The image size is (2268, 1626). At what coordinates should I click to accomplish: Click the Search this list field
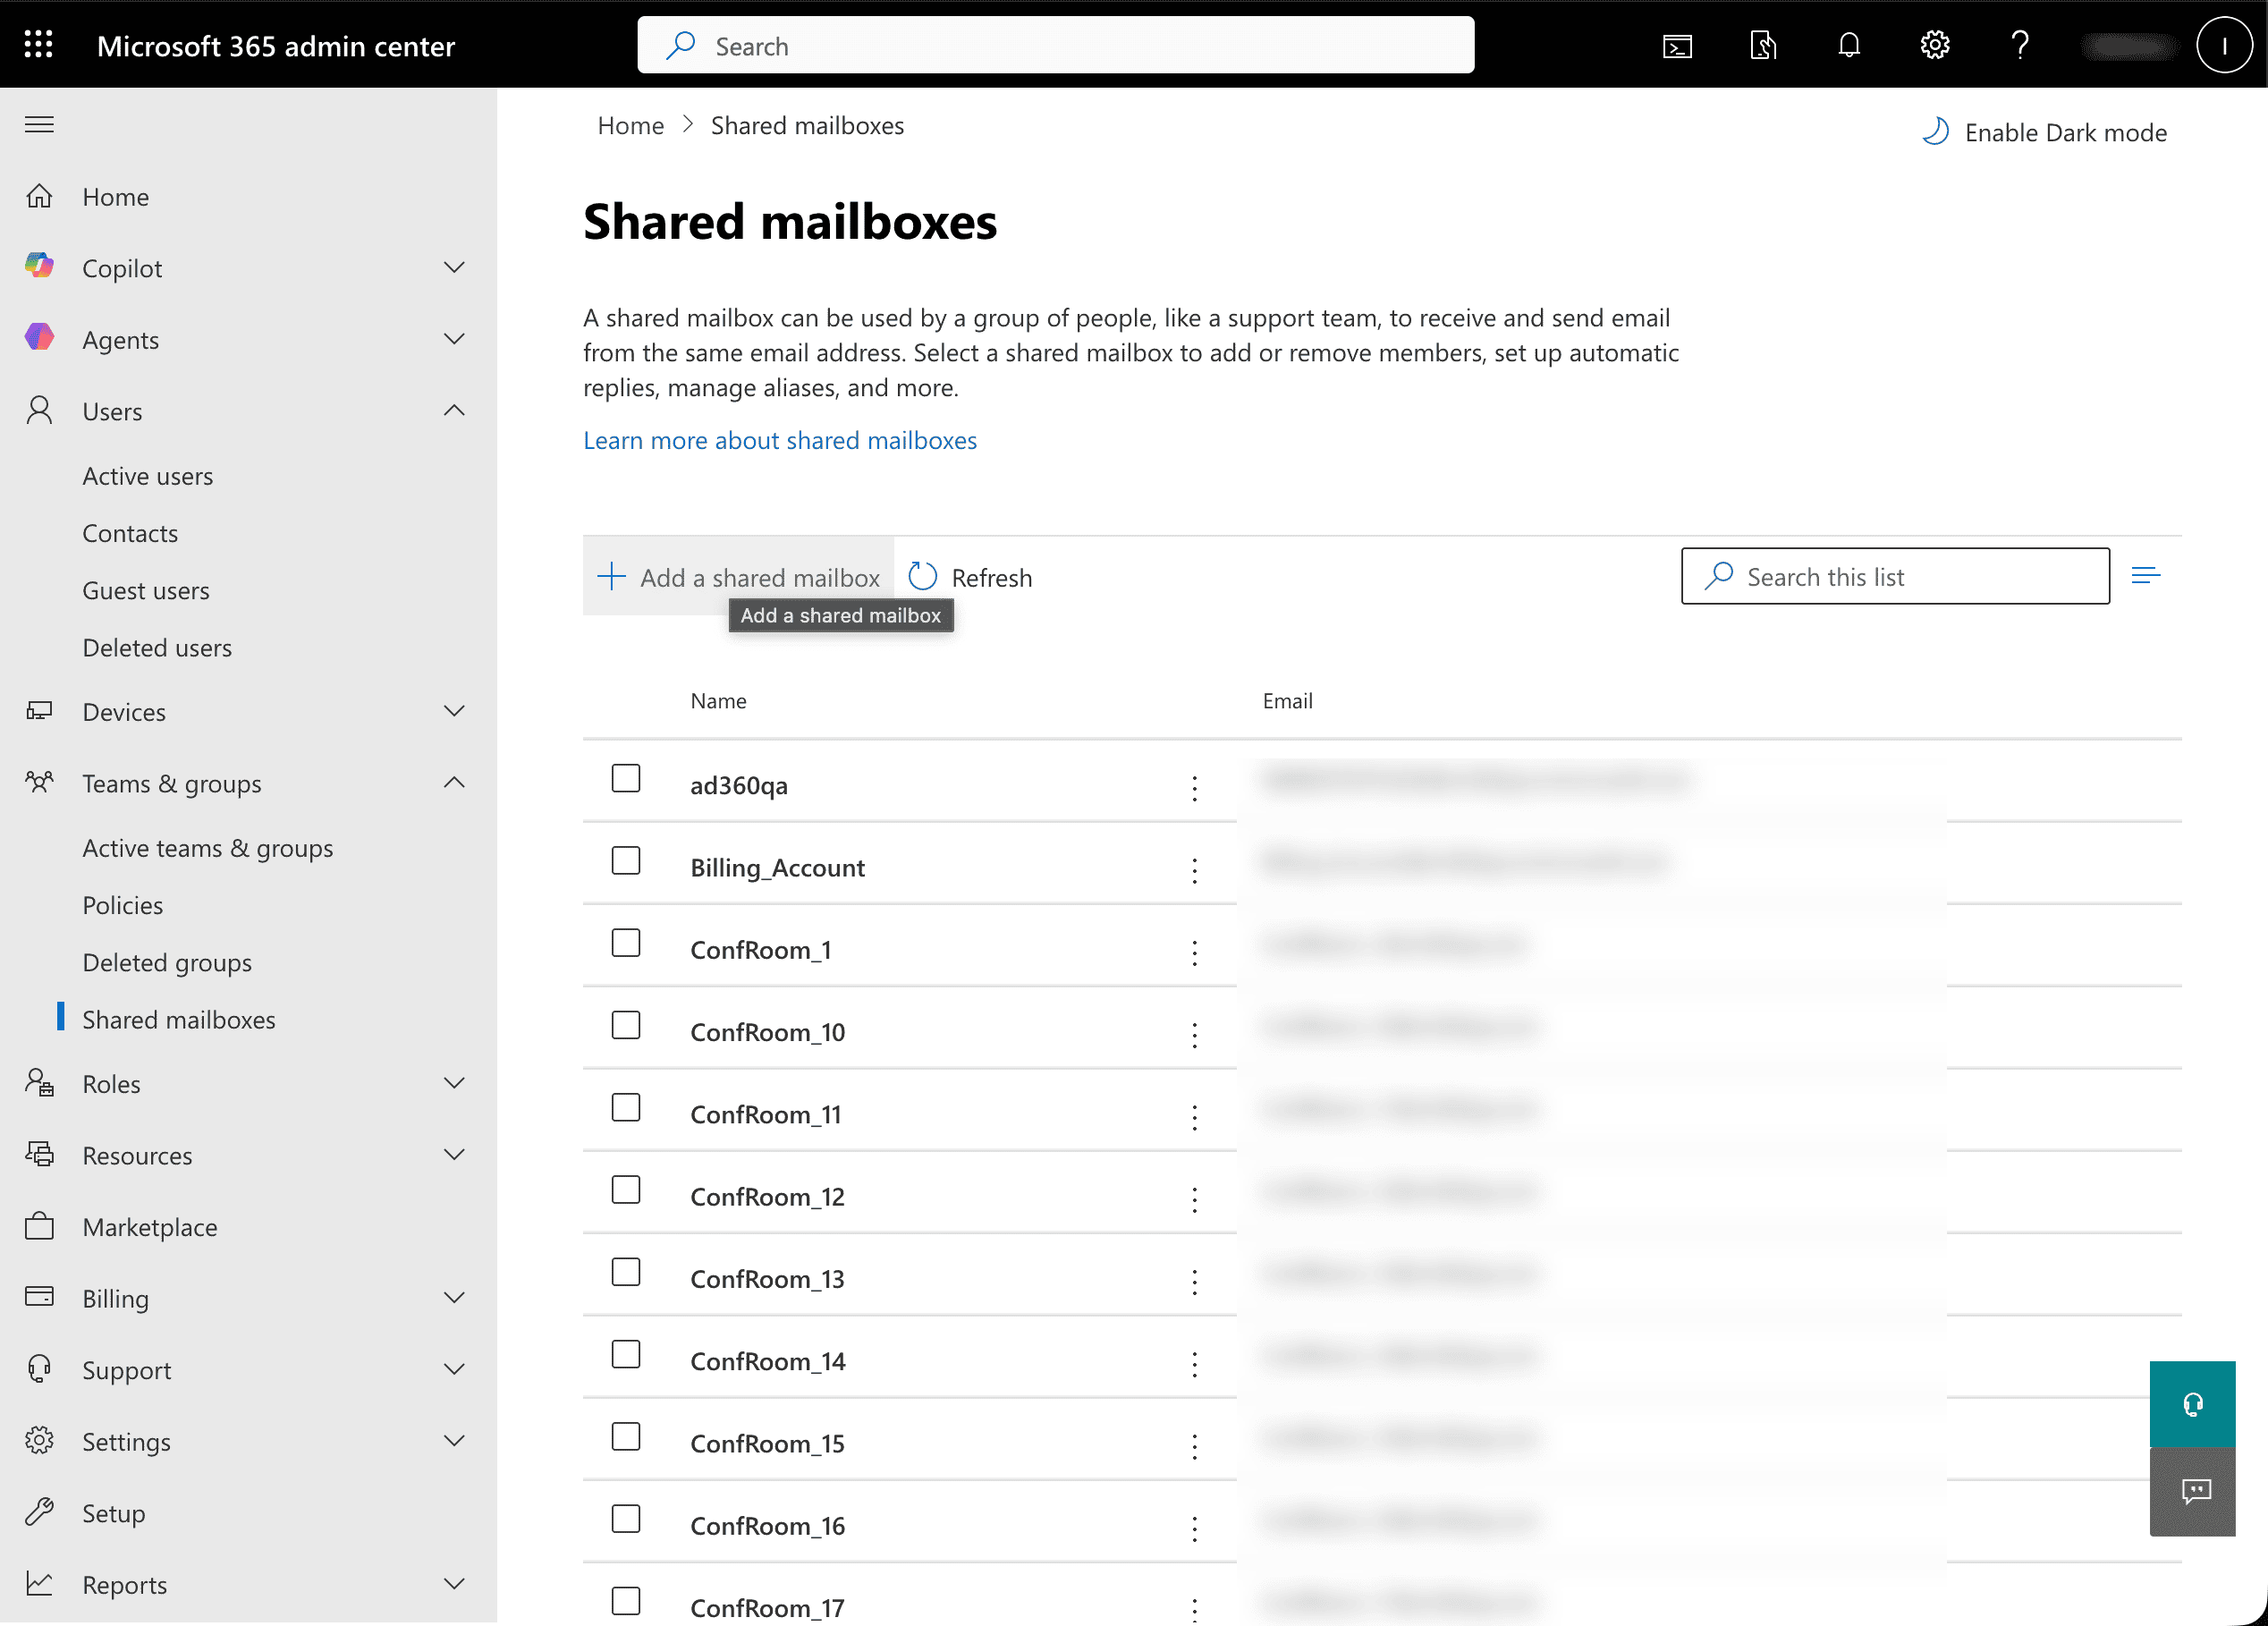pos(1894,576)
